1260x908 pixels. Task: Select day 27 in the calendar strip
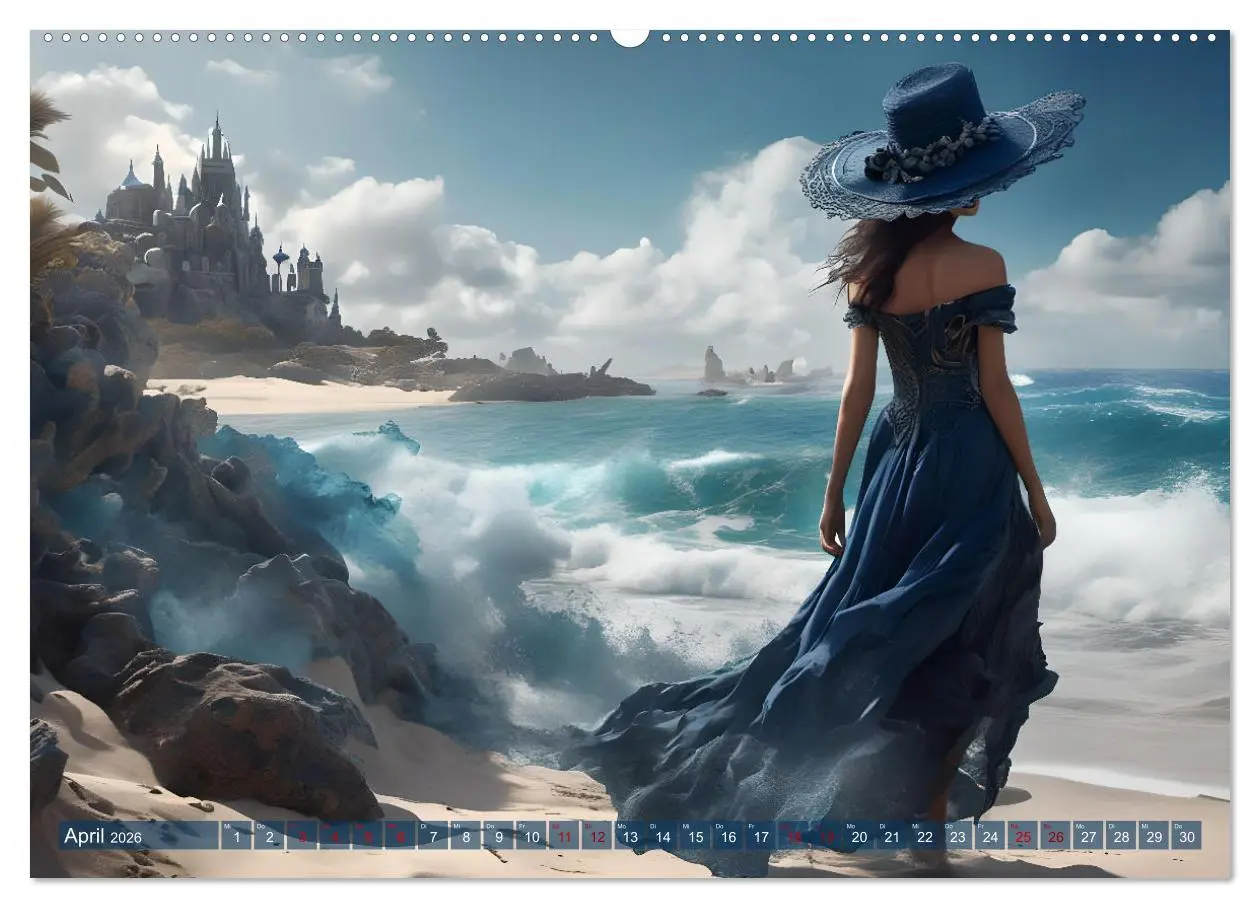coord(1088,836)
